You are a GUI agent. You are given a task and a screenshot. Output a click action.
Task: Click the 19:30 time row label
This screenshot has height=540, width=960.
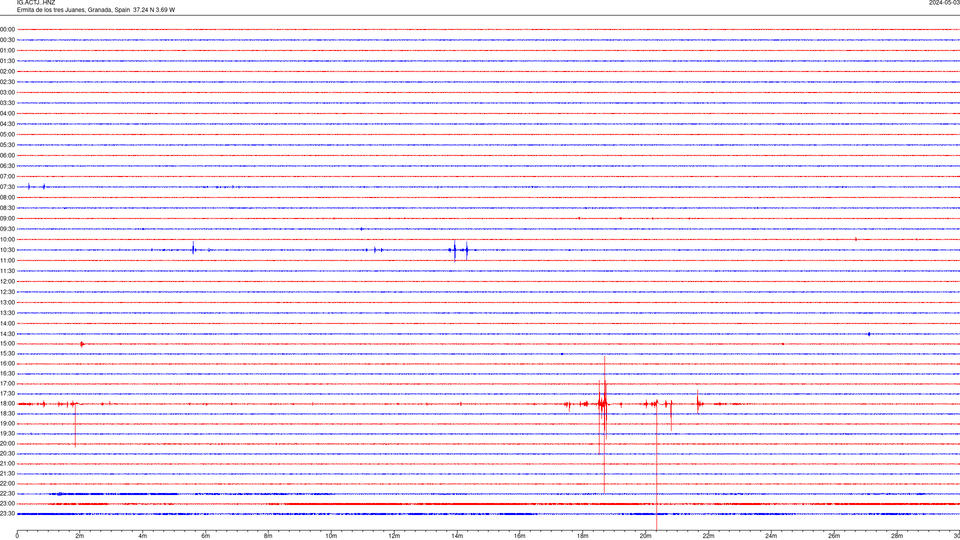point(7,433)
